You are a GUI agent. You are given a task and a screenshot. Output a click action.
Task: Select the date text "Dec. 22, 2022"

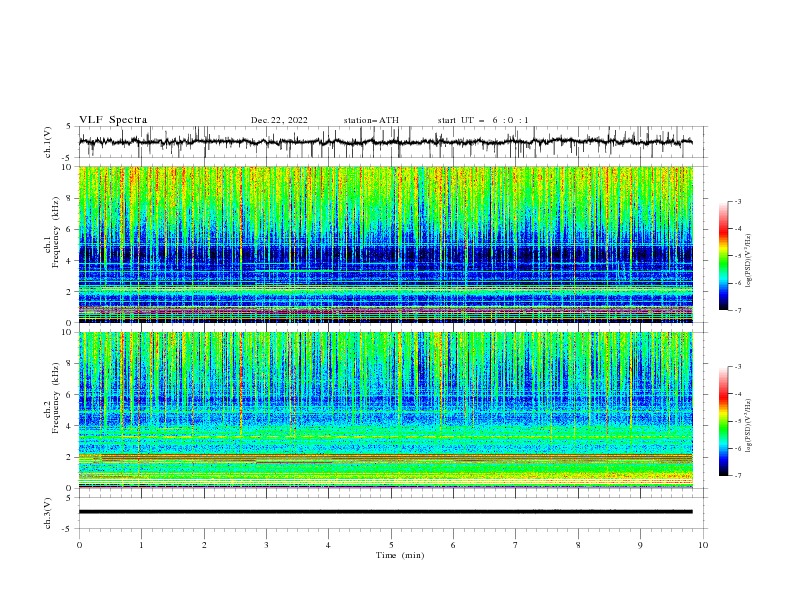(279, 120)
